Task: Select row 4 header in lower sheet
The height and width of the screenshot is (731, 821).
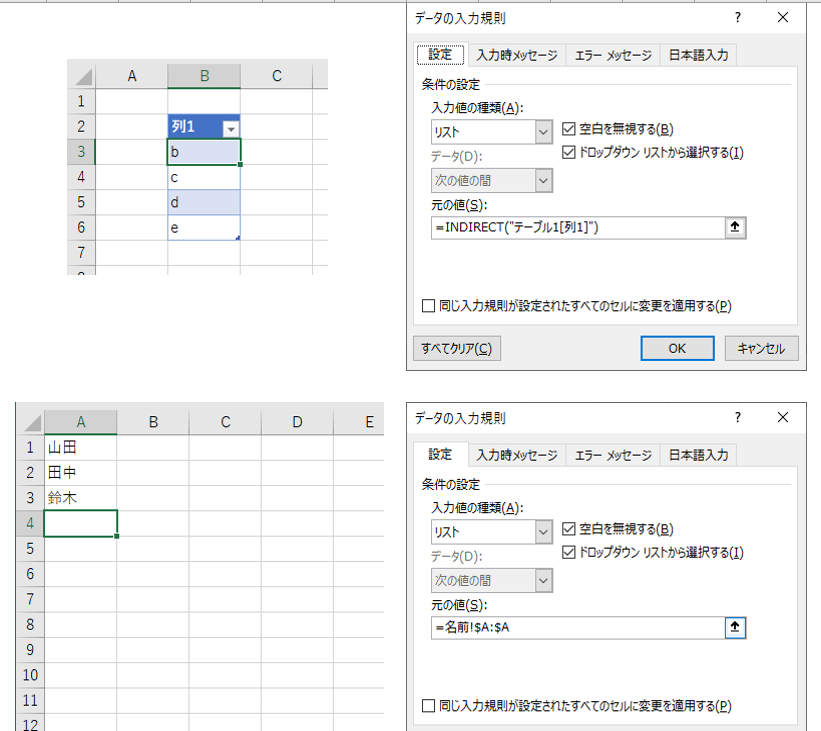Action: pyautogui.click(x=30, y=523)
